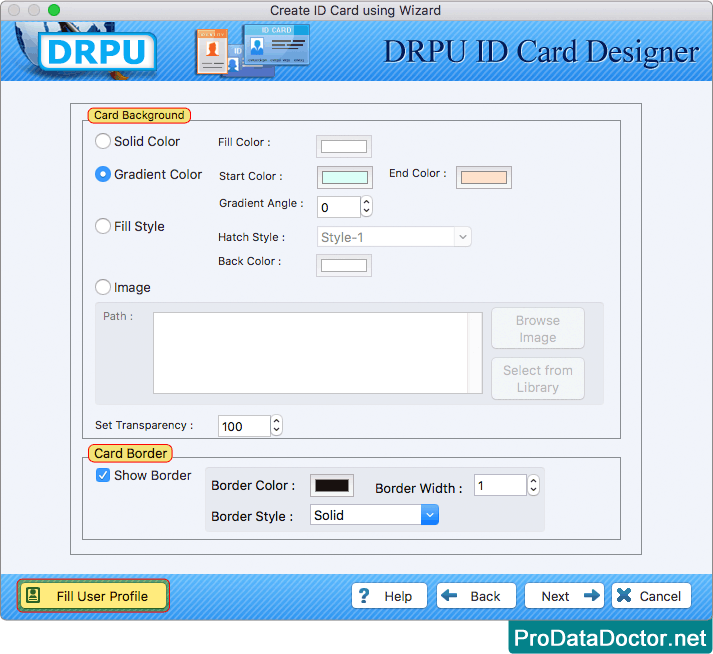
Task: Open the Border Style dropdown
Action: click(374, 515)
